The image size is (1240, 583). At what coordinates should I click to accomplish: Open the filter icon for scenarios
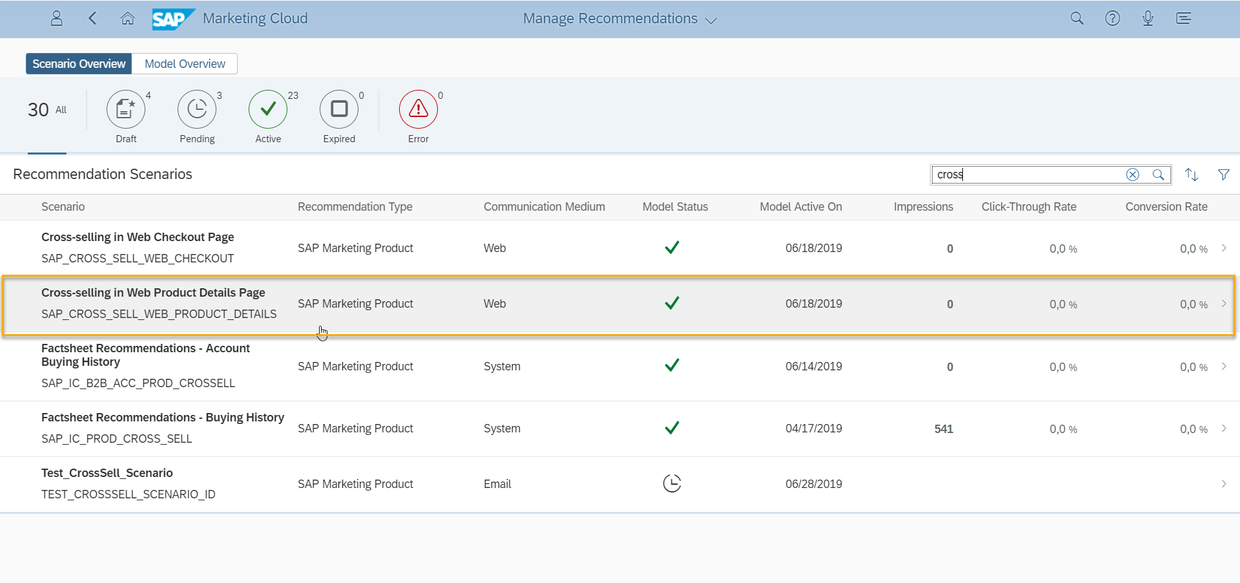tap(1223, 175)
